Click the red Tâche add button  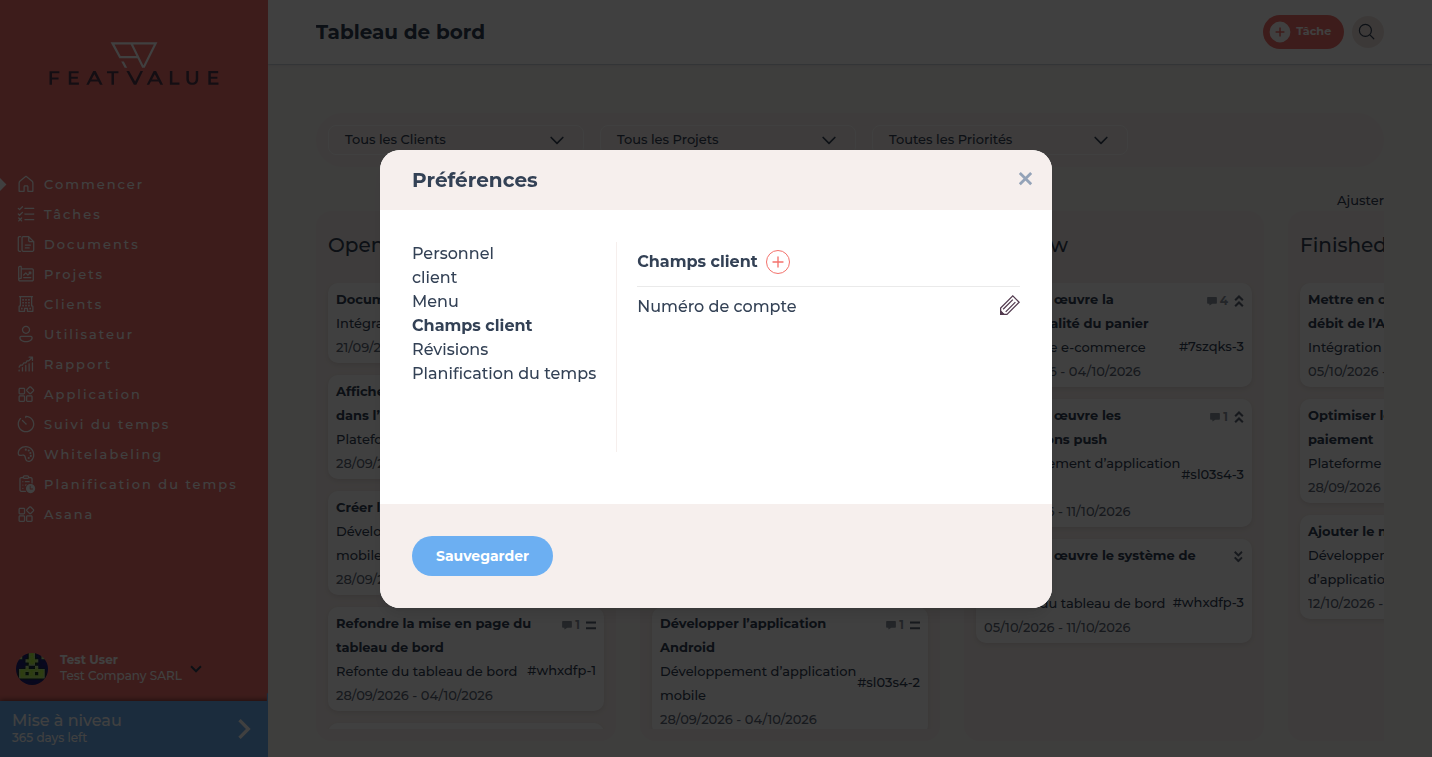[1303, 32]
